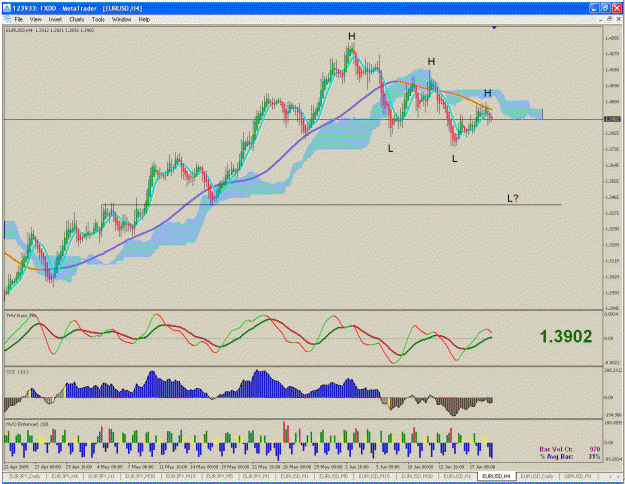Select the active EURUSD,H4 chart tab

496,476
